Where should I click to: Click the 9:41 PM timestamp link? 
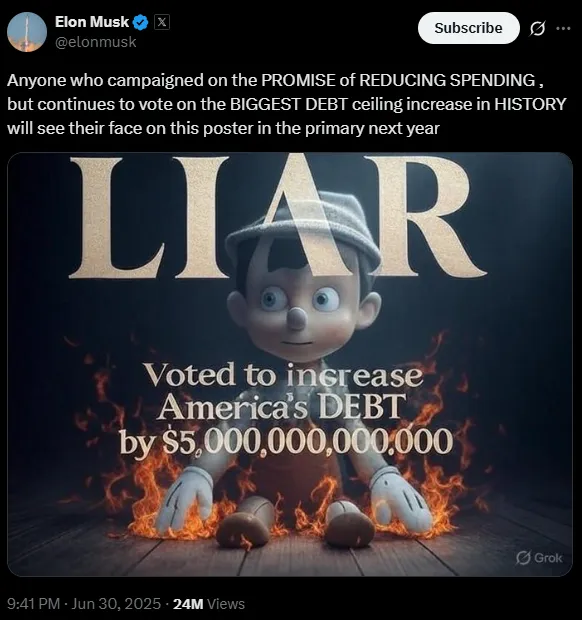(x=34, y=604)
